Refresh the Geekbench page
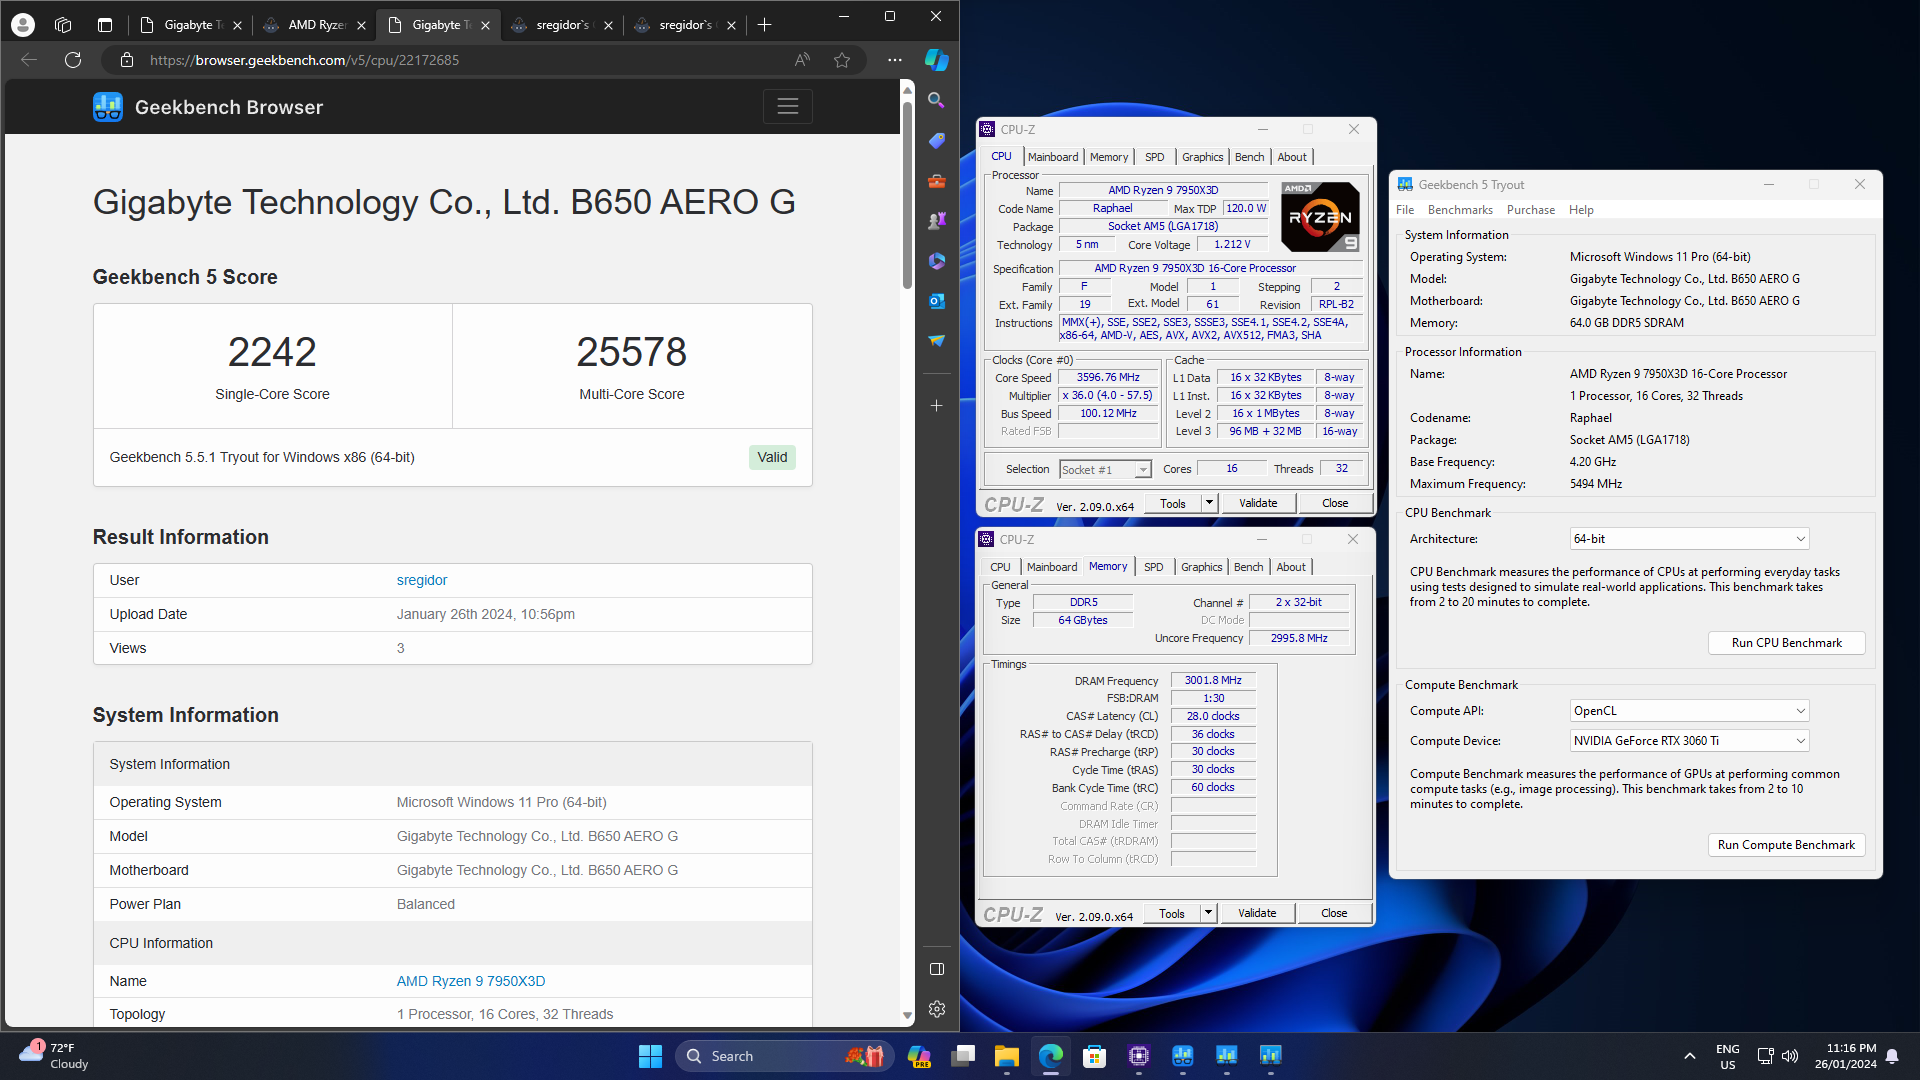1920x1080 pixels. (x=73, y=60)
